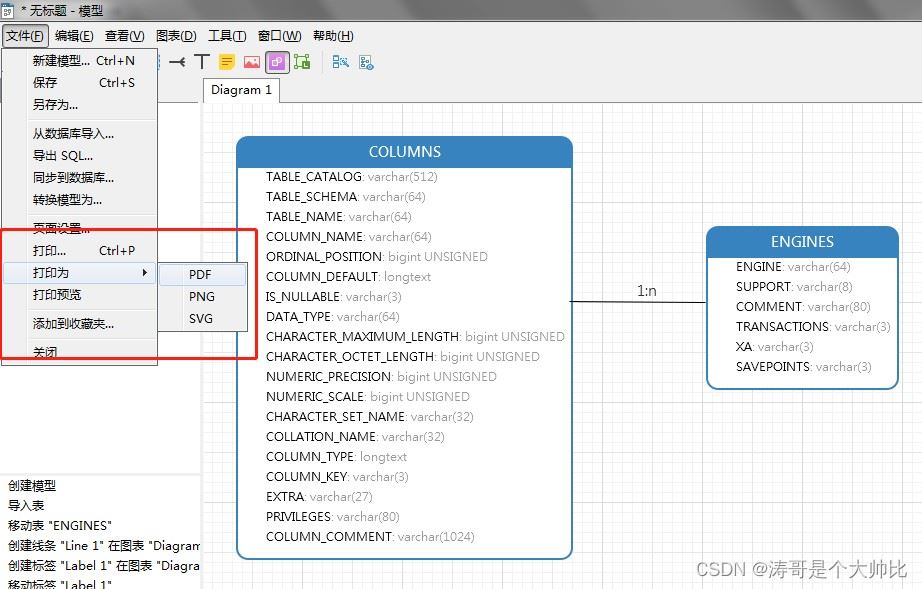Open the 工具(T) menu

pos(227,36)
